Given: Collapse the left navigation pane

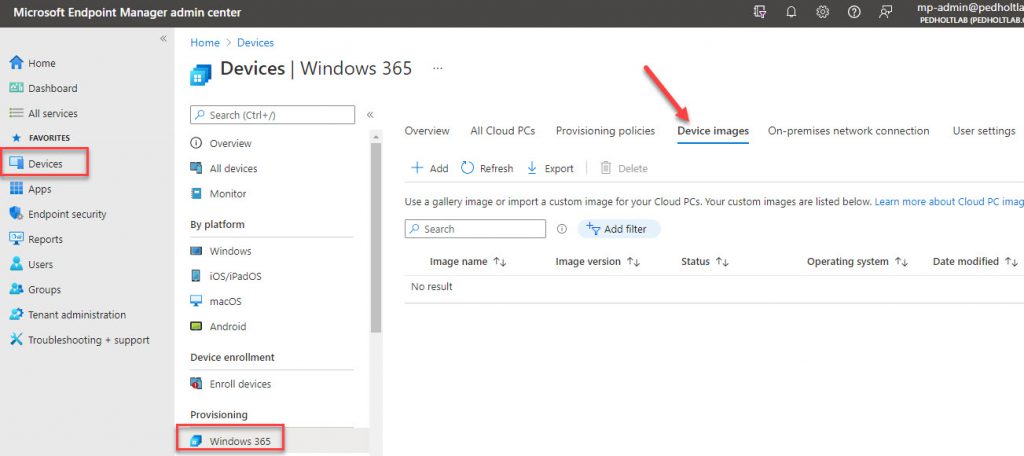Looking at the screenshot, I should click(163, 39).
